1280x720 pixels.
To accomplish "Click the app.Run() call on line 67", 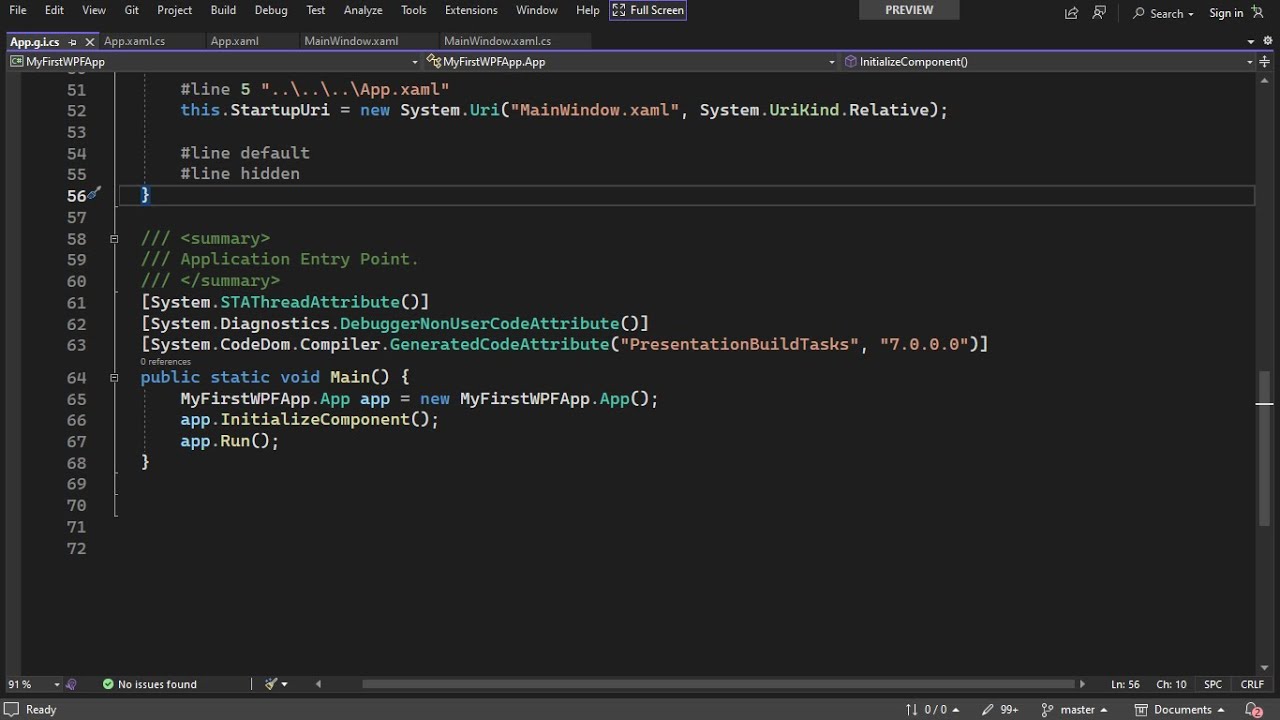I will point(229,440).
